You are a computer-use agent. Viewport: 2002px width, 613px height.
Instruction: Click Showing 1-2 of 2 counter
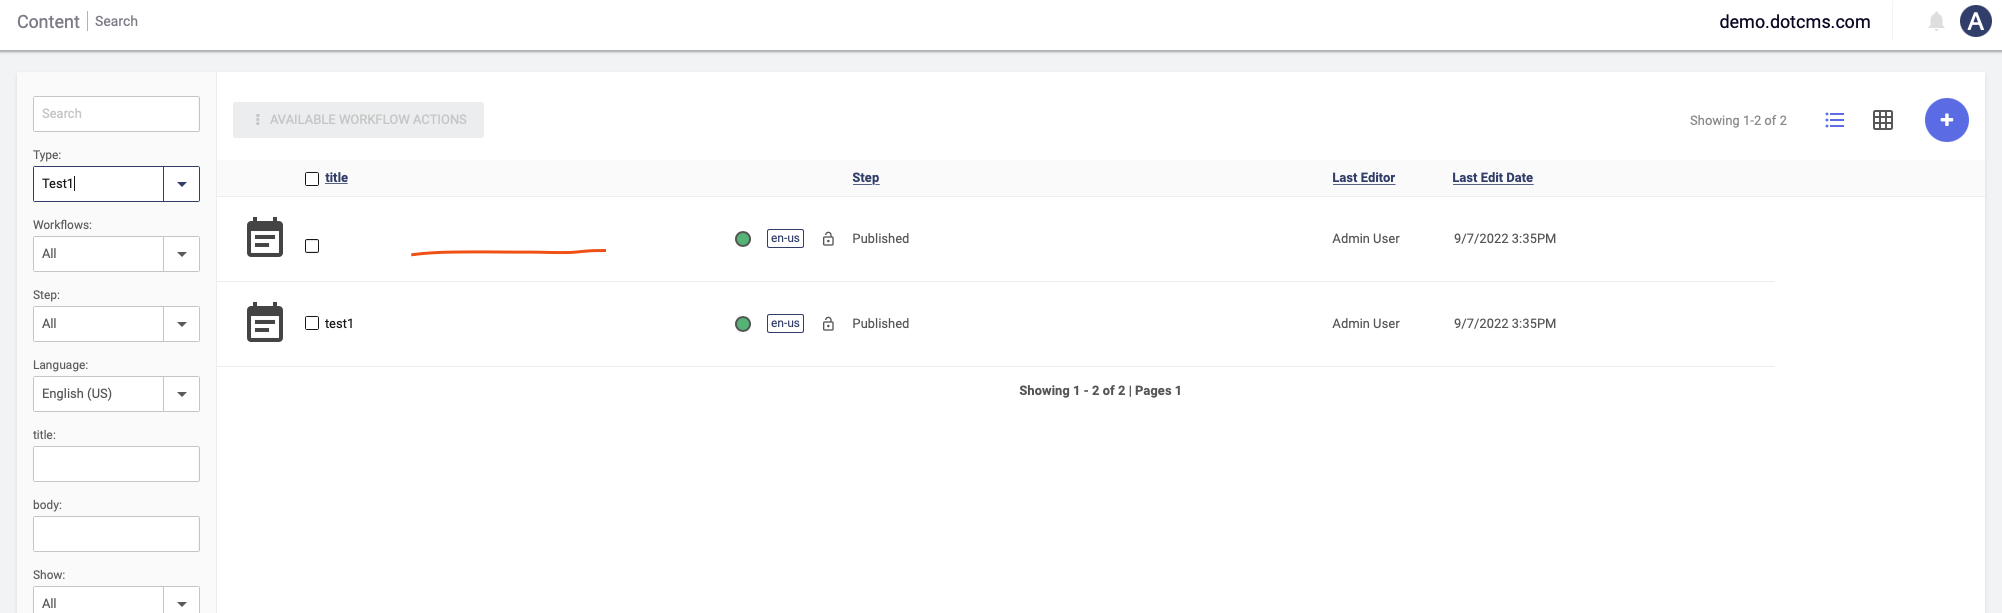(1738, 120)
